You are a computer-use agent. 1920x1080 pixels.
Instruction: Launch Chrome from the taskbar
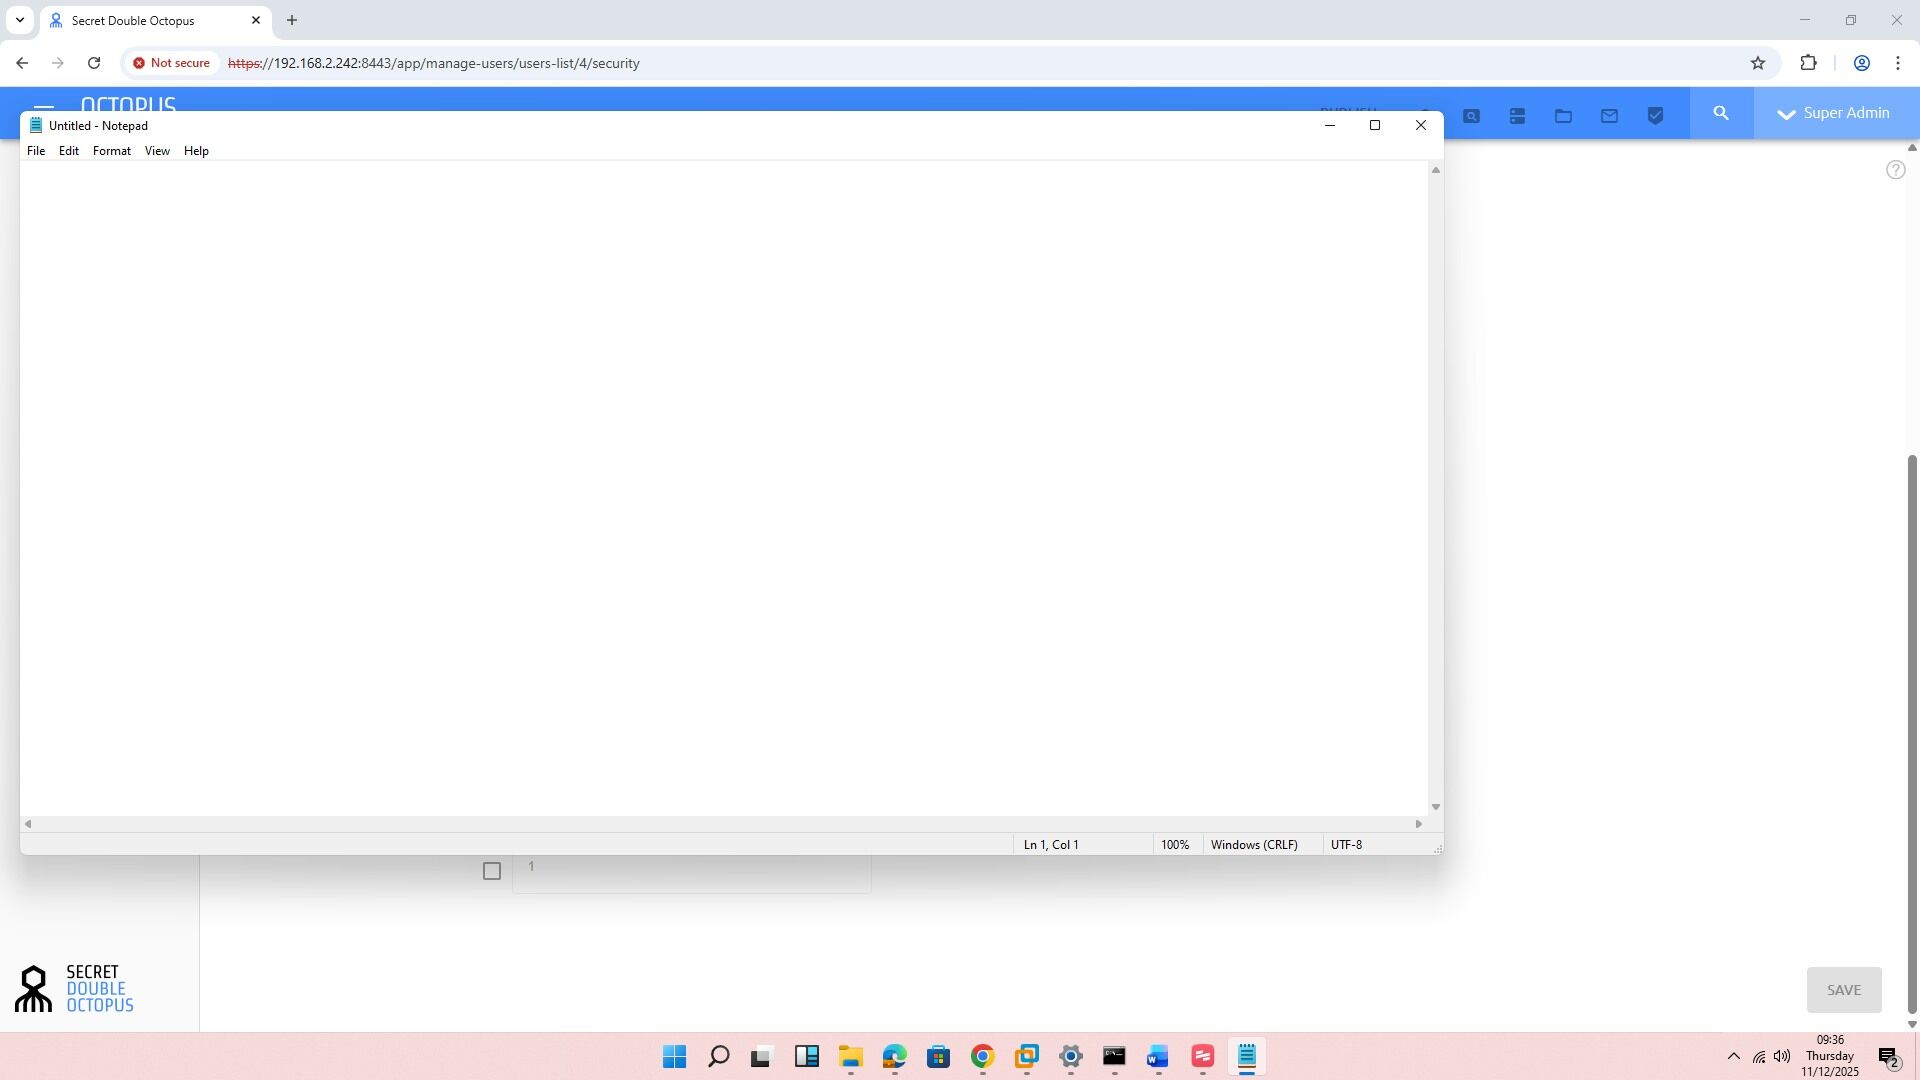(x=981, y=1056)
